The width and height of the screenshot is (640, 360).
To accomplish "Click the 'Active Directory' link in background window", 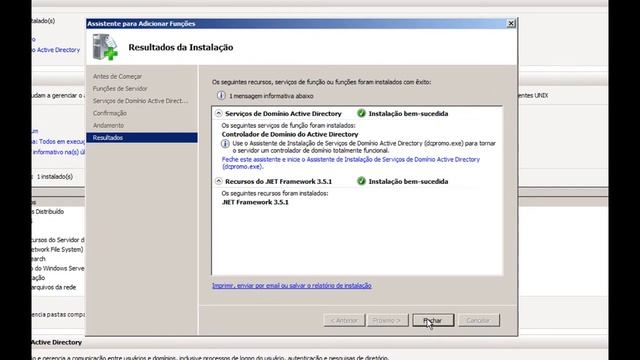I will pyautogui.click(x=56, y=50).
